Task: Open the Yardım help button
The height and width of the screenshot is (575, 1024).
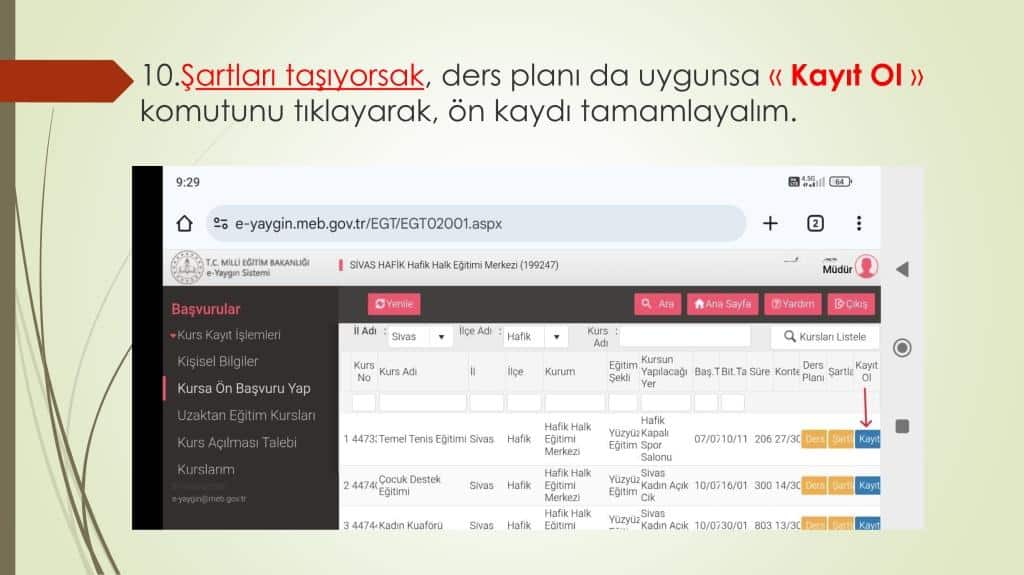Action: pyautogui.click(x=793, y=304)
